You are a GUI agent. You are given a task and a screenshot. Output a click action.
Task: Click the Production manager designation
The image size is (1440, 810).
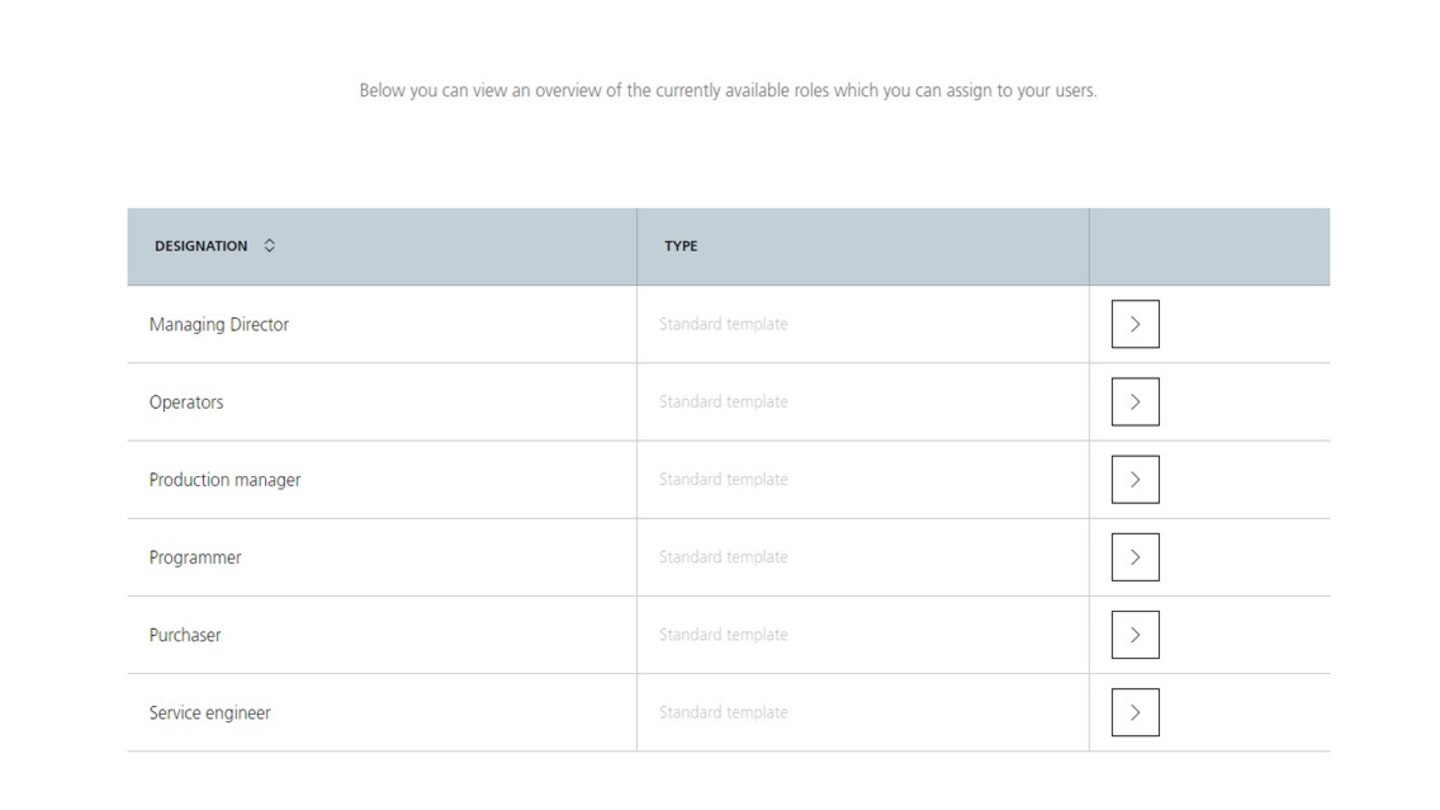point(225,480)
